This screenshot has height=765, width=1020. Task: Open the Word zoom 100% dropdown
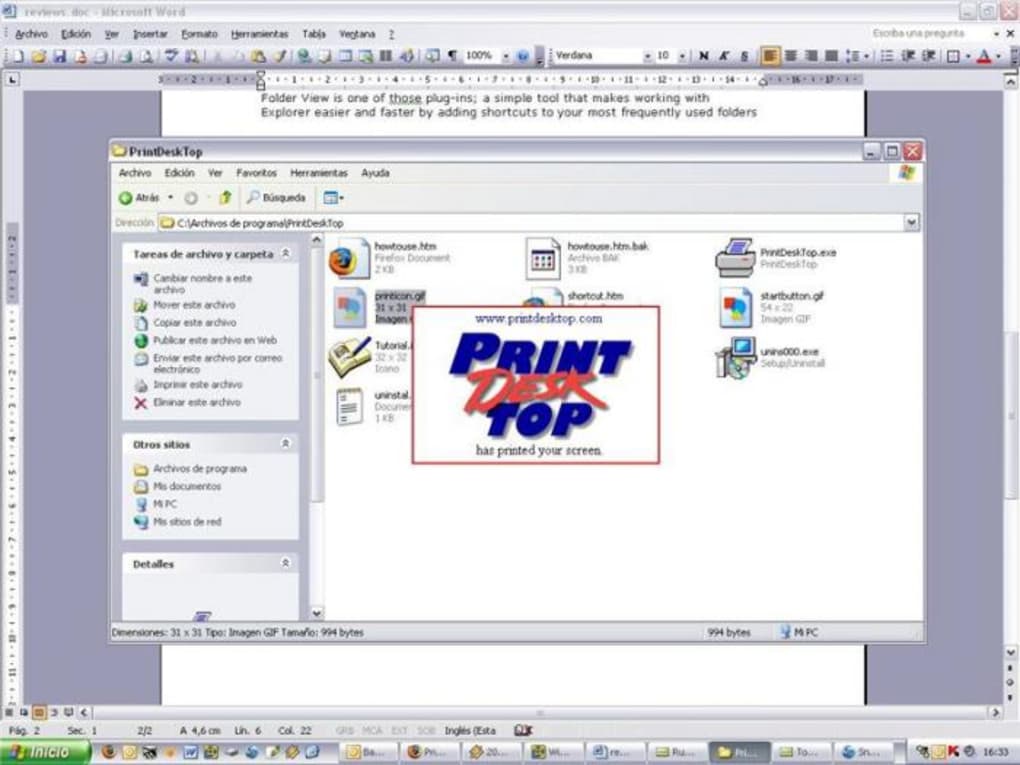(x=505, y=57)
